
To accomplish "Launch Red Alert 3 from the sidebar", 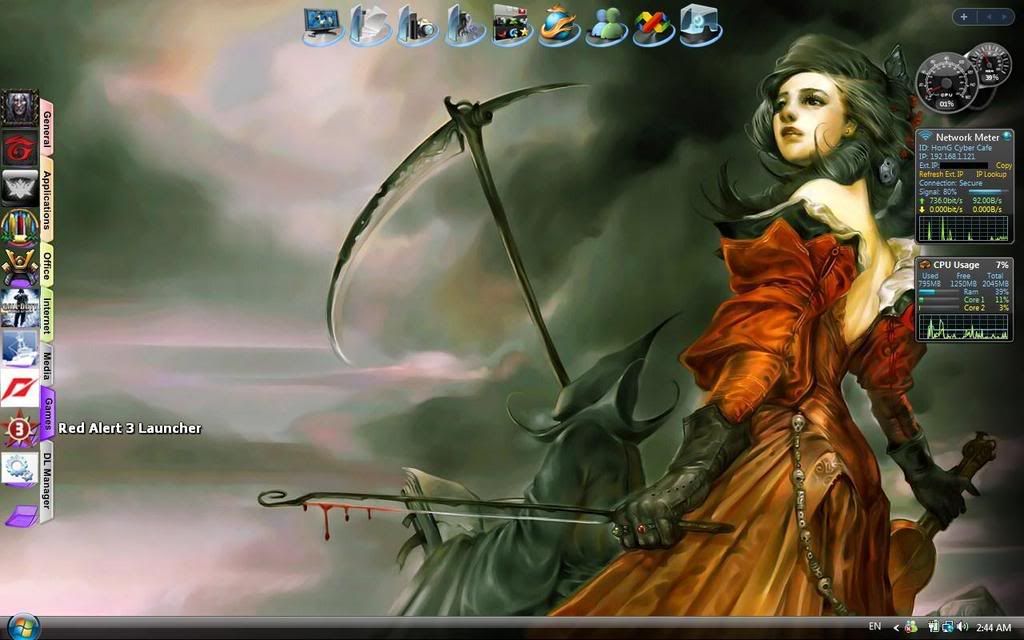I will click(20, 428).
